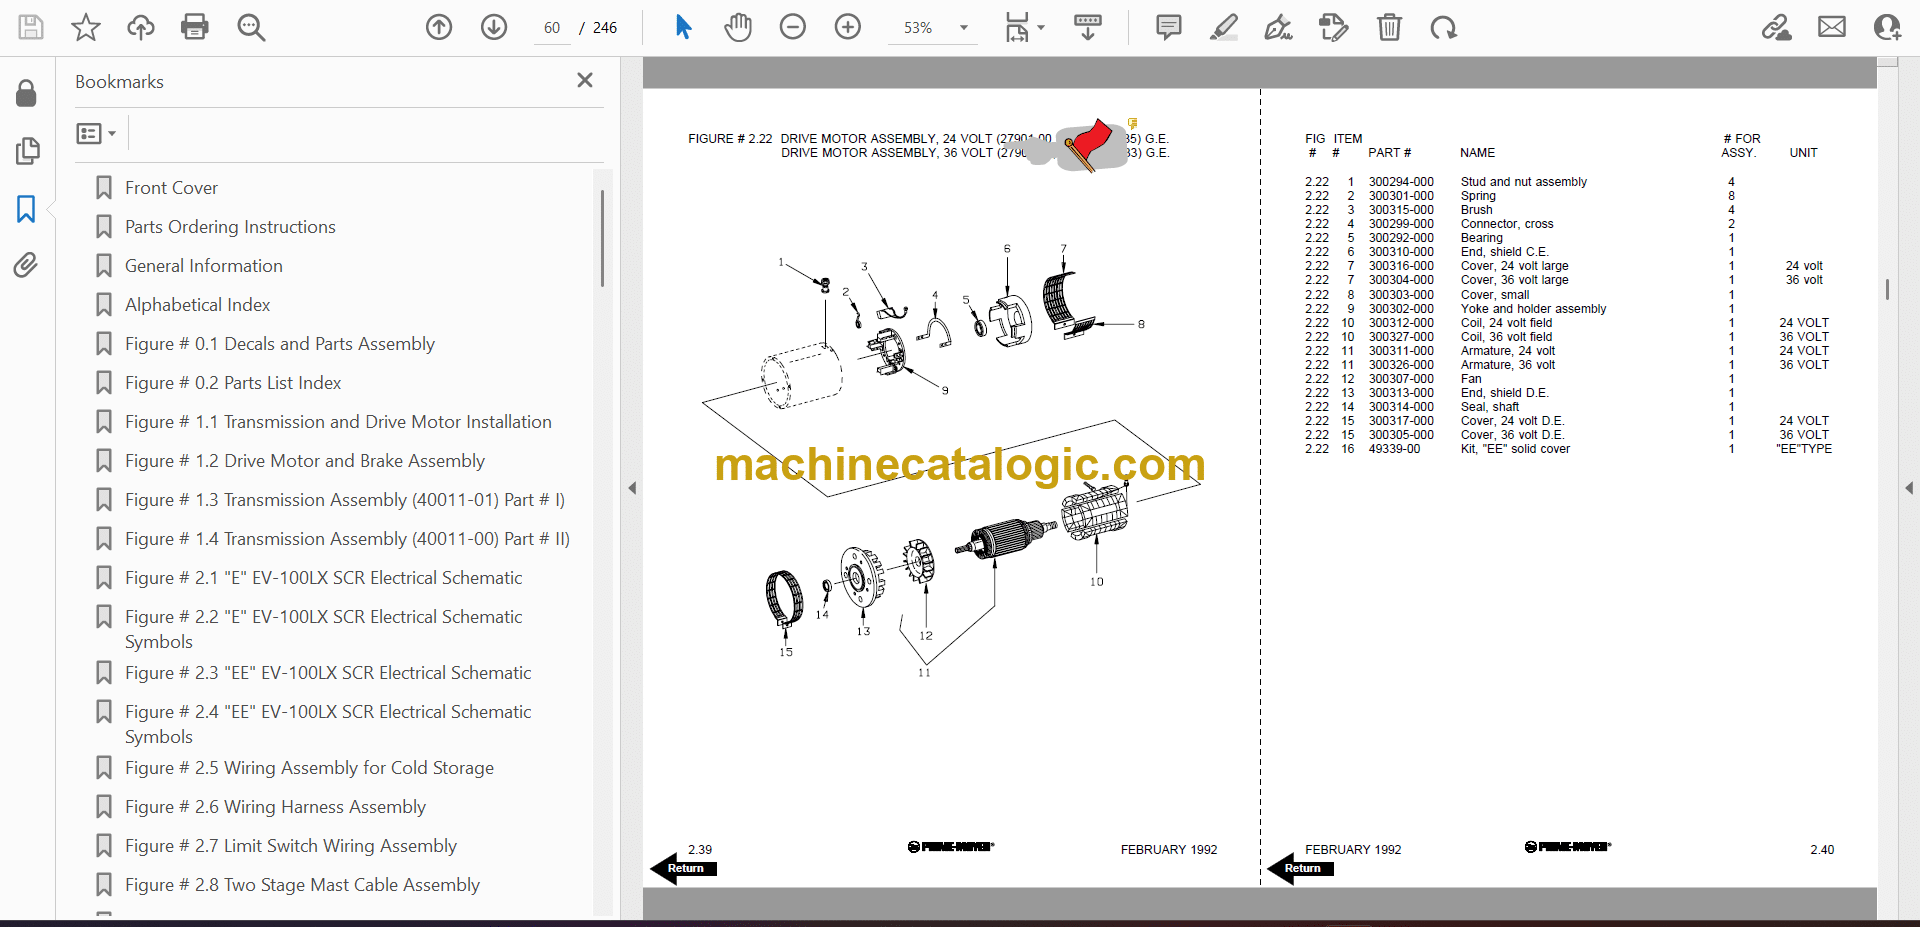The height and width of the screenshot is (927, 1920).
Task: Click part number 49339-00 in the list
Action: [1394, 449]
